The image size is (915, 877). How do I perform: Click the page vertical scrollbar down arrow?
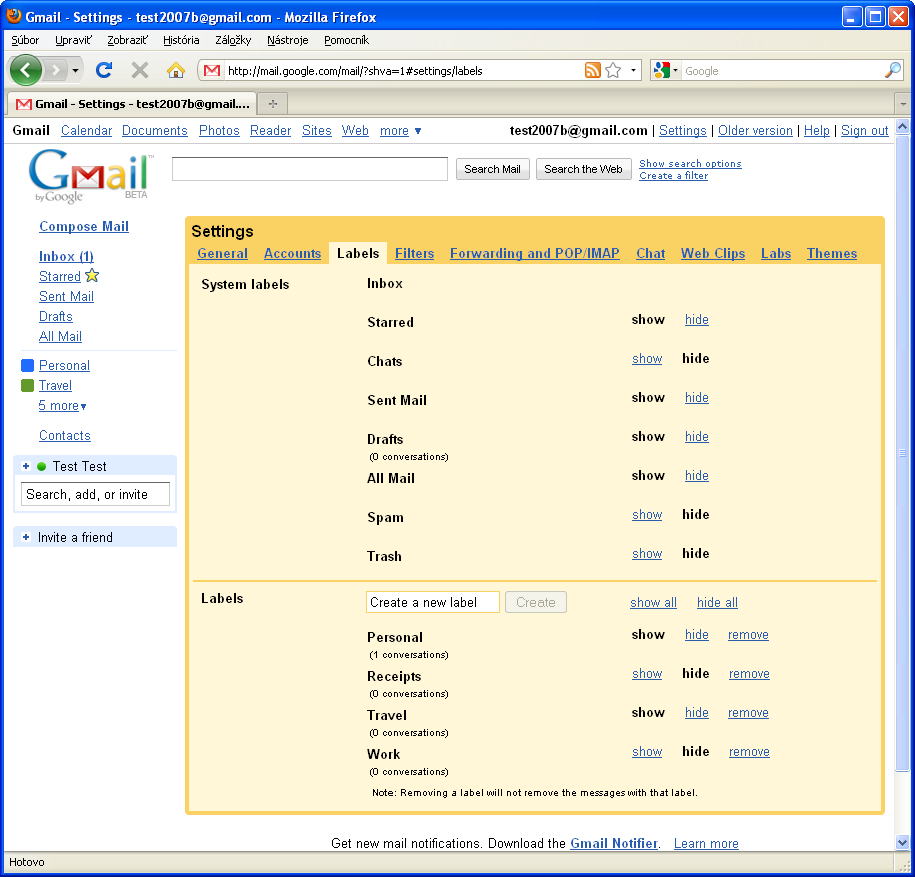coord(902,842)
